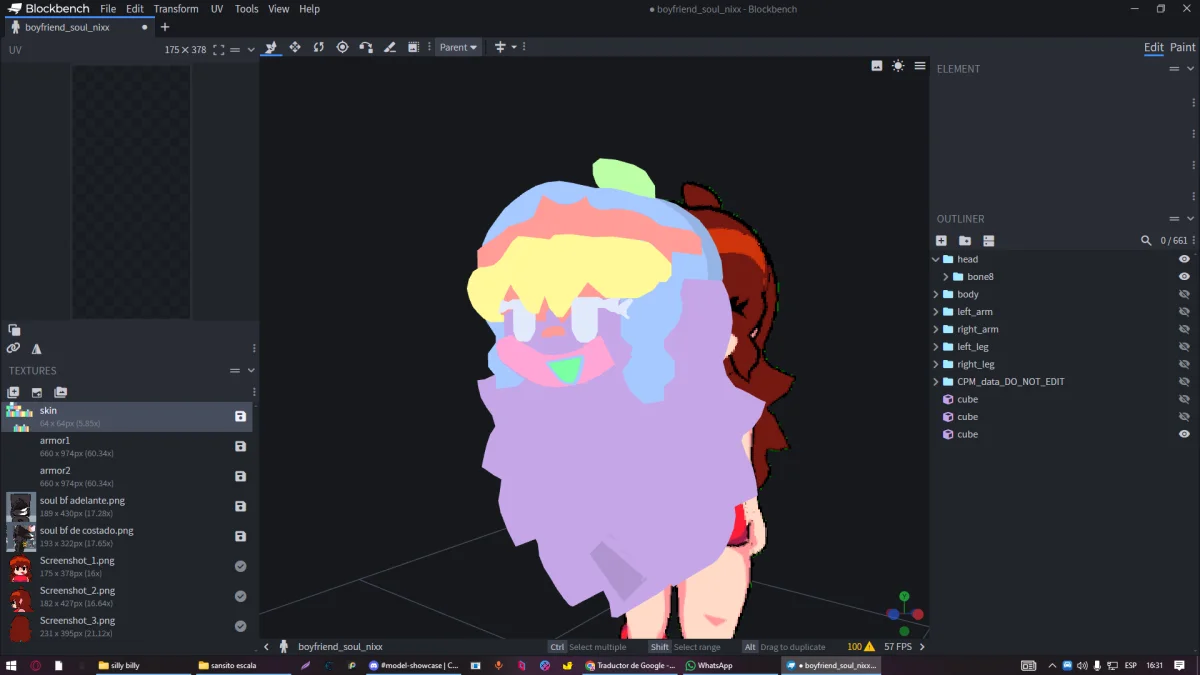
Task: Select the Move tool in toolbar
Action: (x=295, y=47)
